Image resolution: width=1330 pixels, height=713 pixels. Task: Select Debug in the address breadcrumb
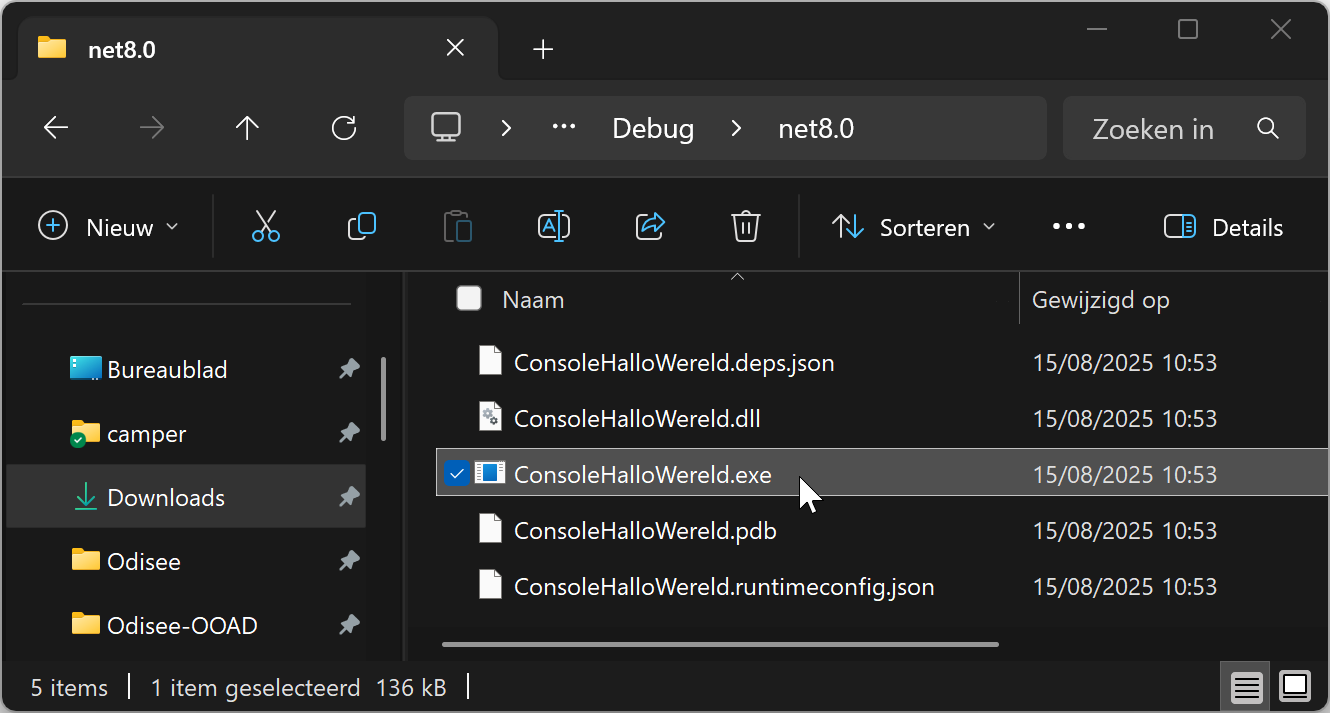(x=653, y=129)
